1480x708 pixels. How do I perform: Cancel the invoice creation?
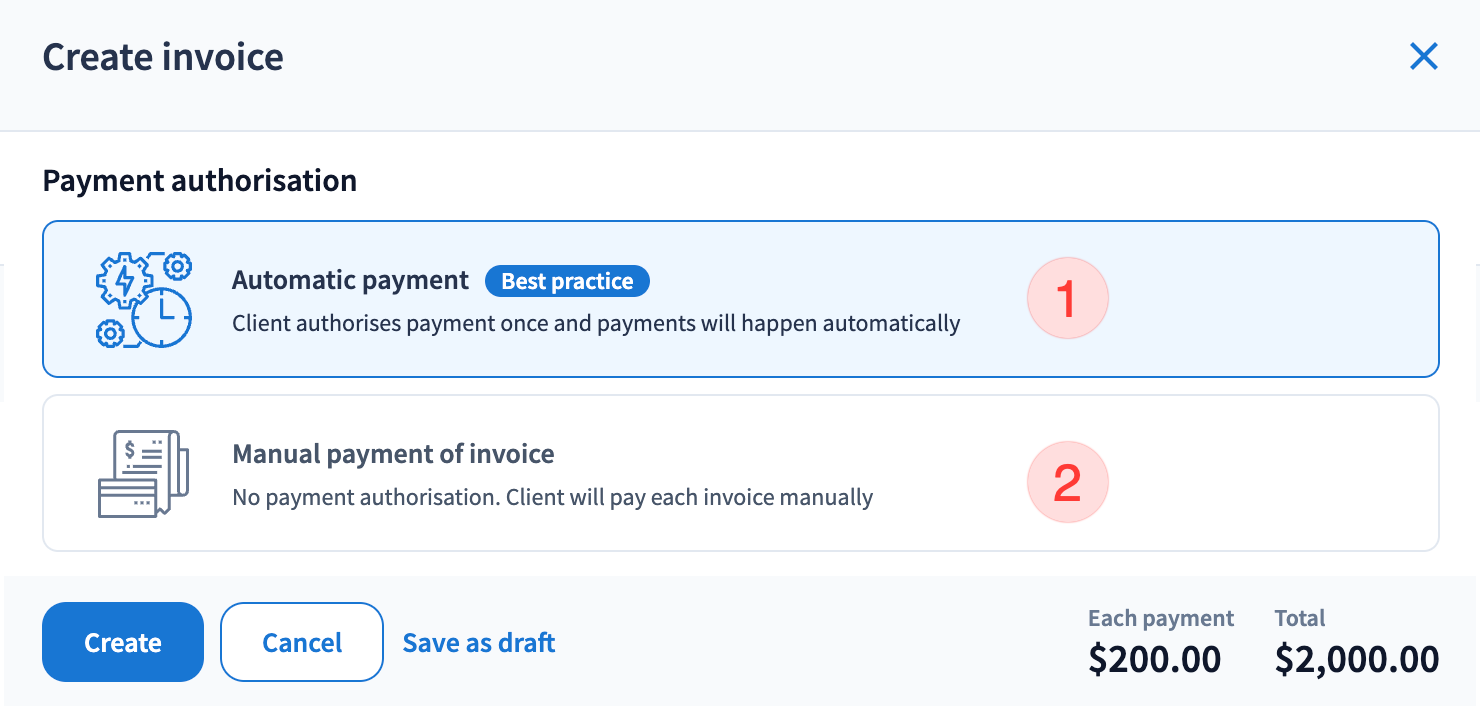pyautogui.click(x=302, y=642)
